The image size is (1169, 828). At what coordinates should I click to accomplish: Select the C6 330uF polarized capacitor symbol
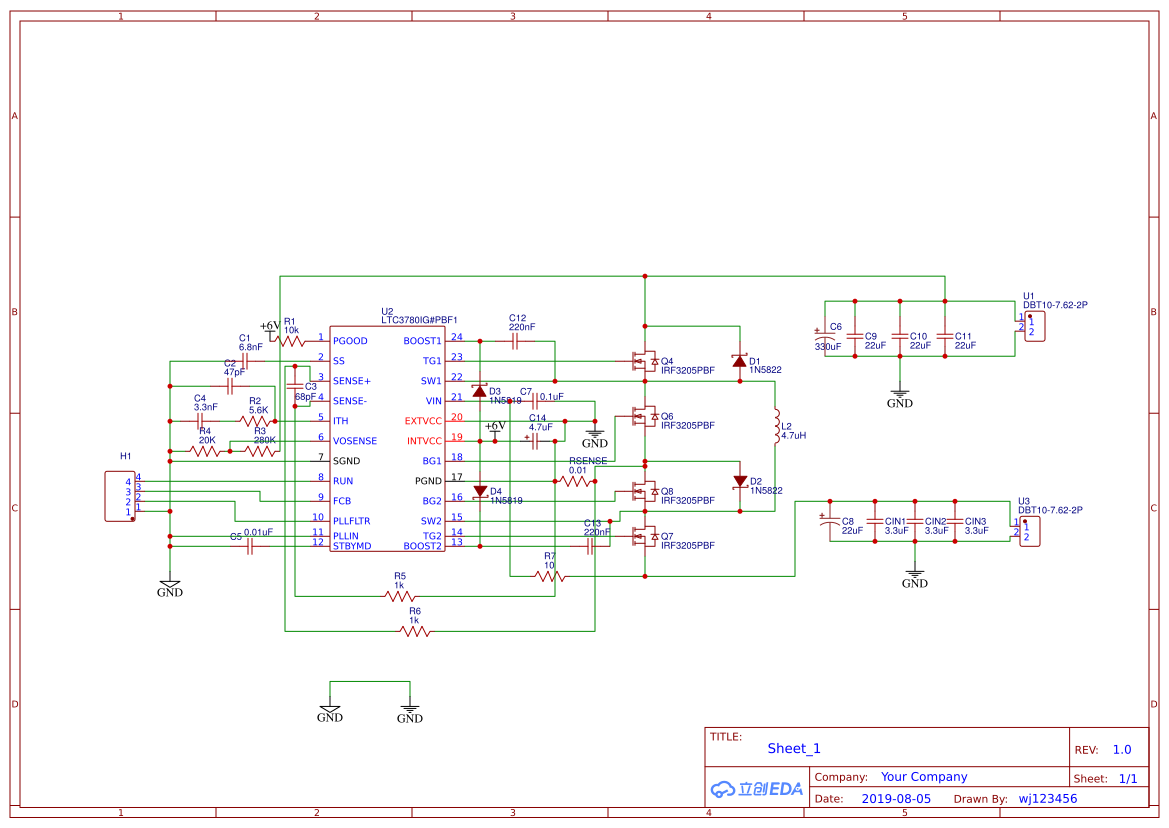pyautogui.click(x=825, y=336)
